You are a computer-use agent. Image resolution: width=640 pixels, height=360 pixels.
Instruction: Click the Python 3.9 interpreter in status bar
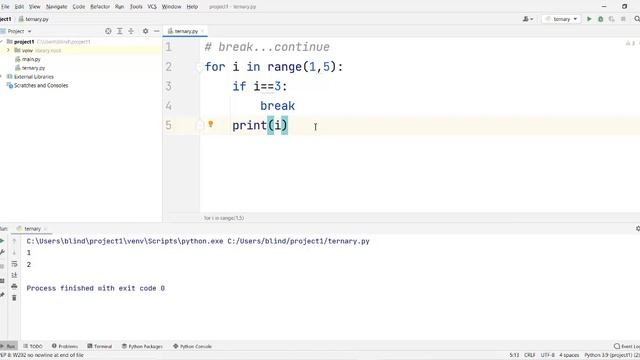612,355
